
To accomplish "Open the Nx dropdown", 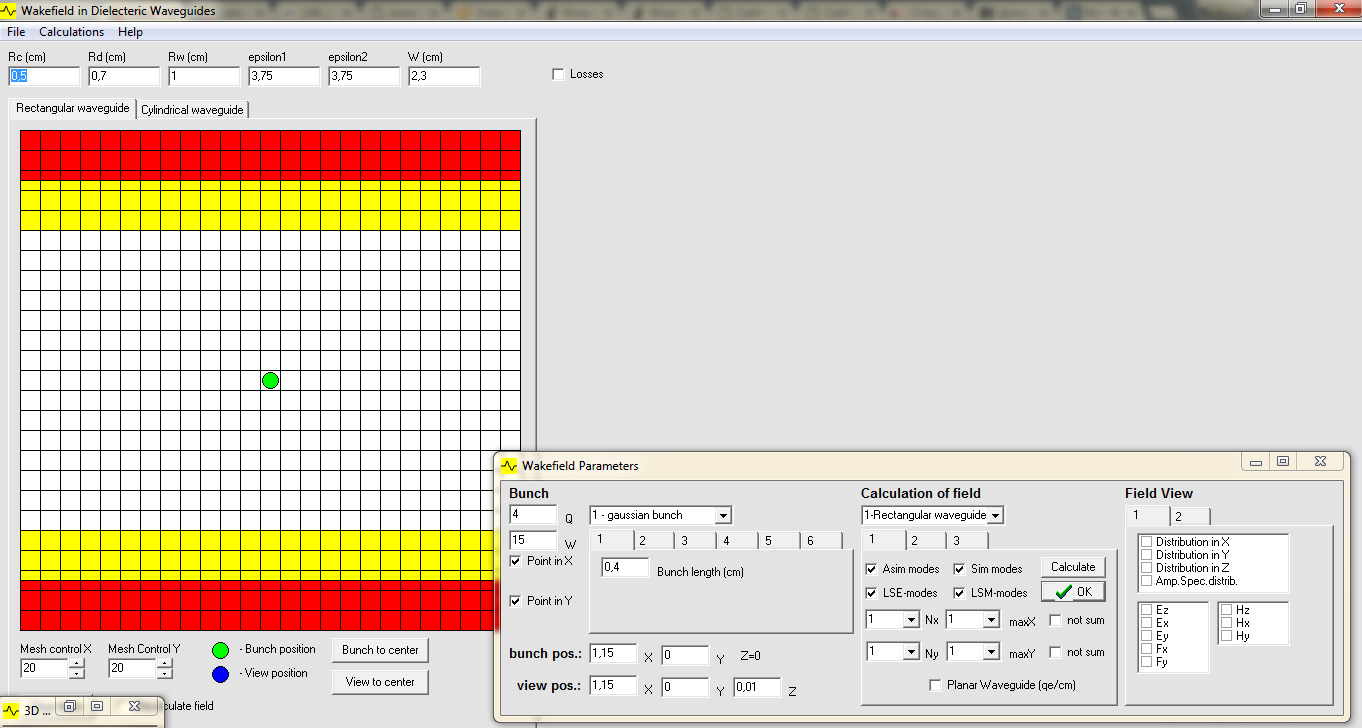I will (911, 620).
